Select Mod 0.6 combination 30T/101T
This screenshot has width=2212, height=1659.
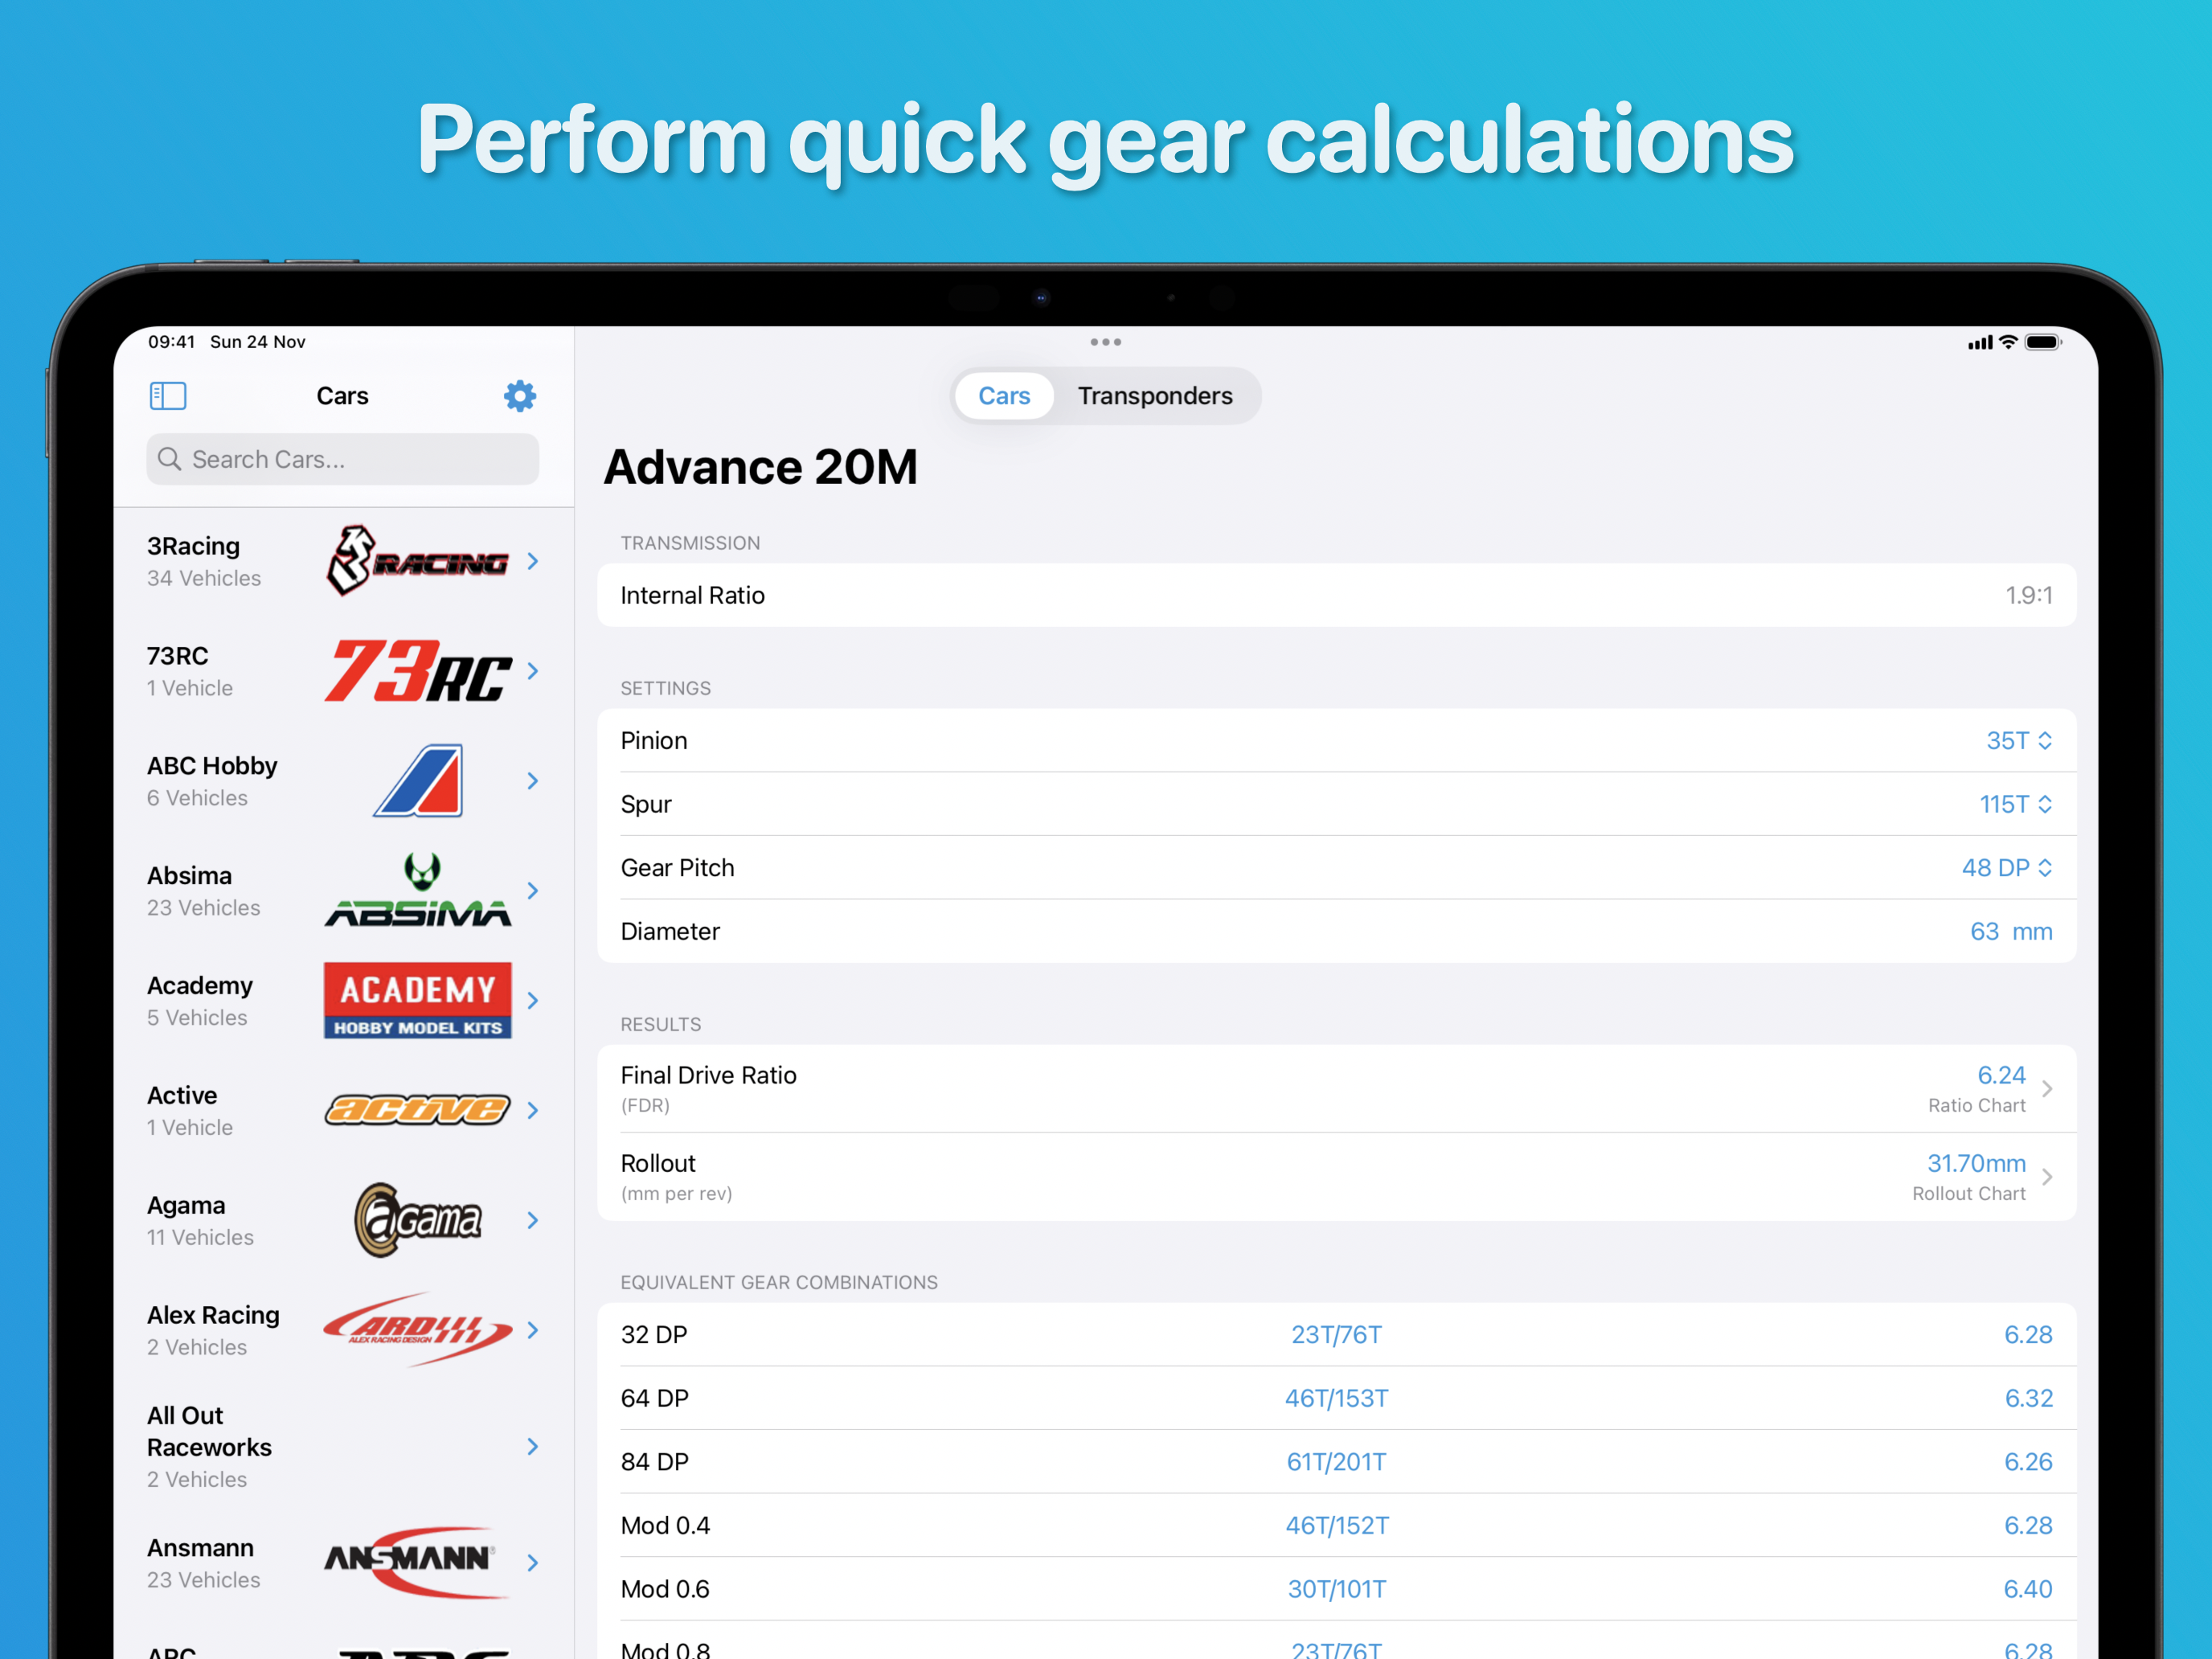tap(1336, 1589)
